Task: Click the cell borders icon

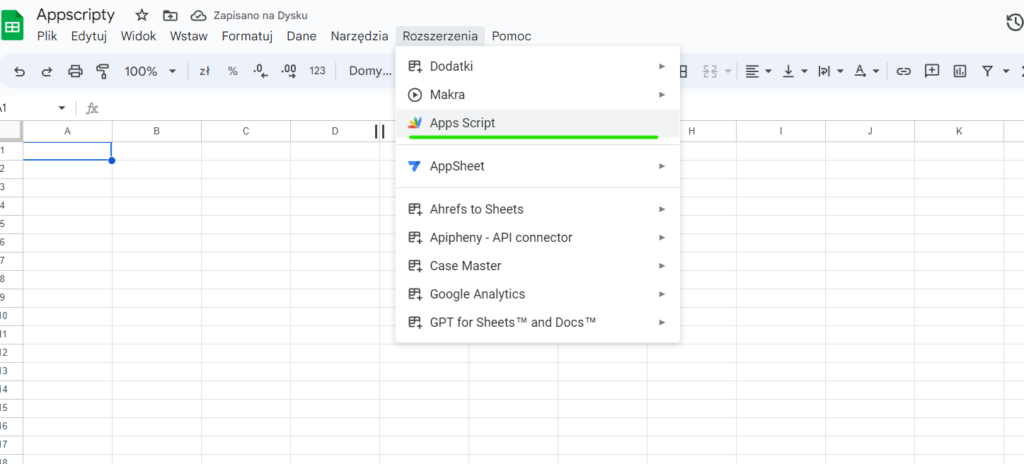Action: [683, 71]
